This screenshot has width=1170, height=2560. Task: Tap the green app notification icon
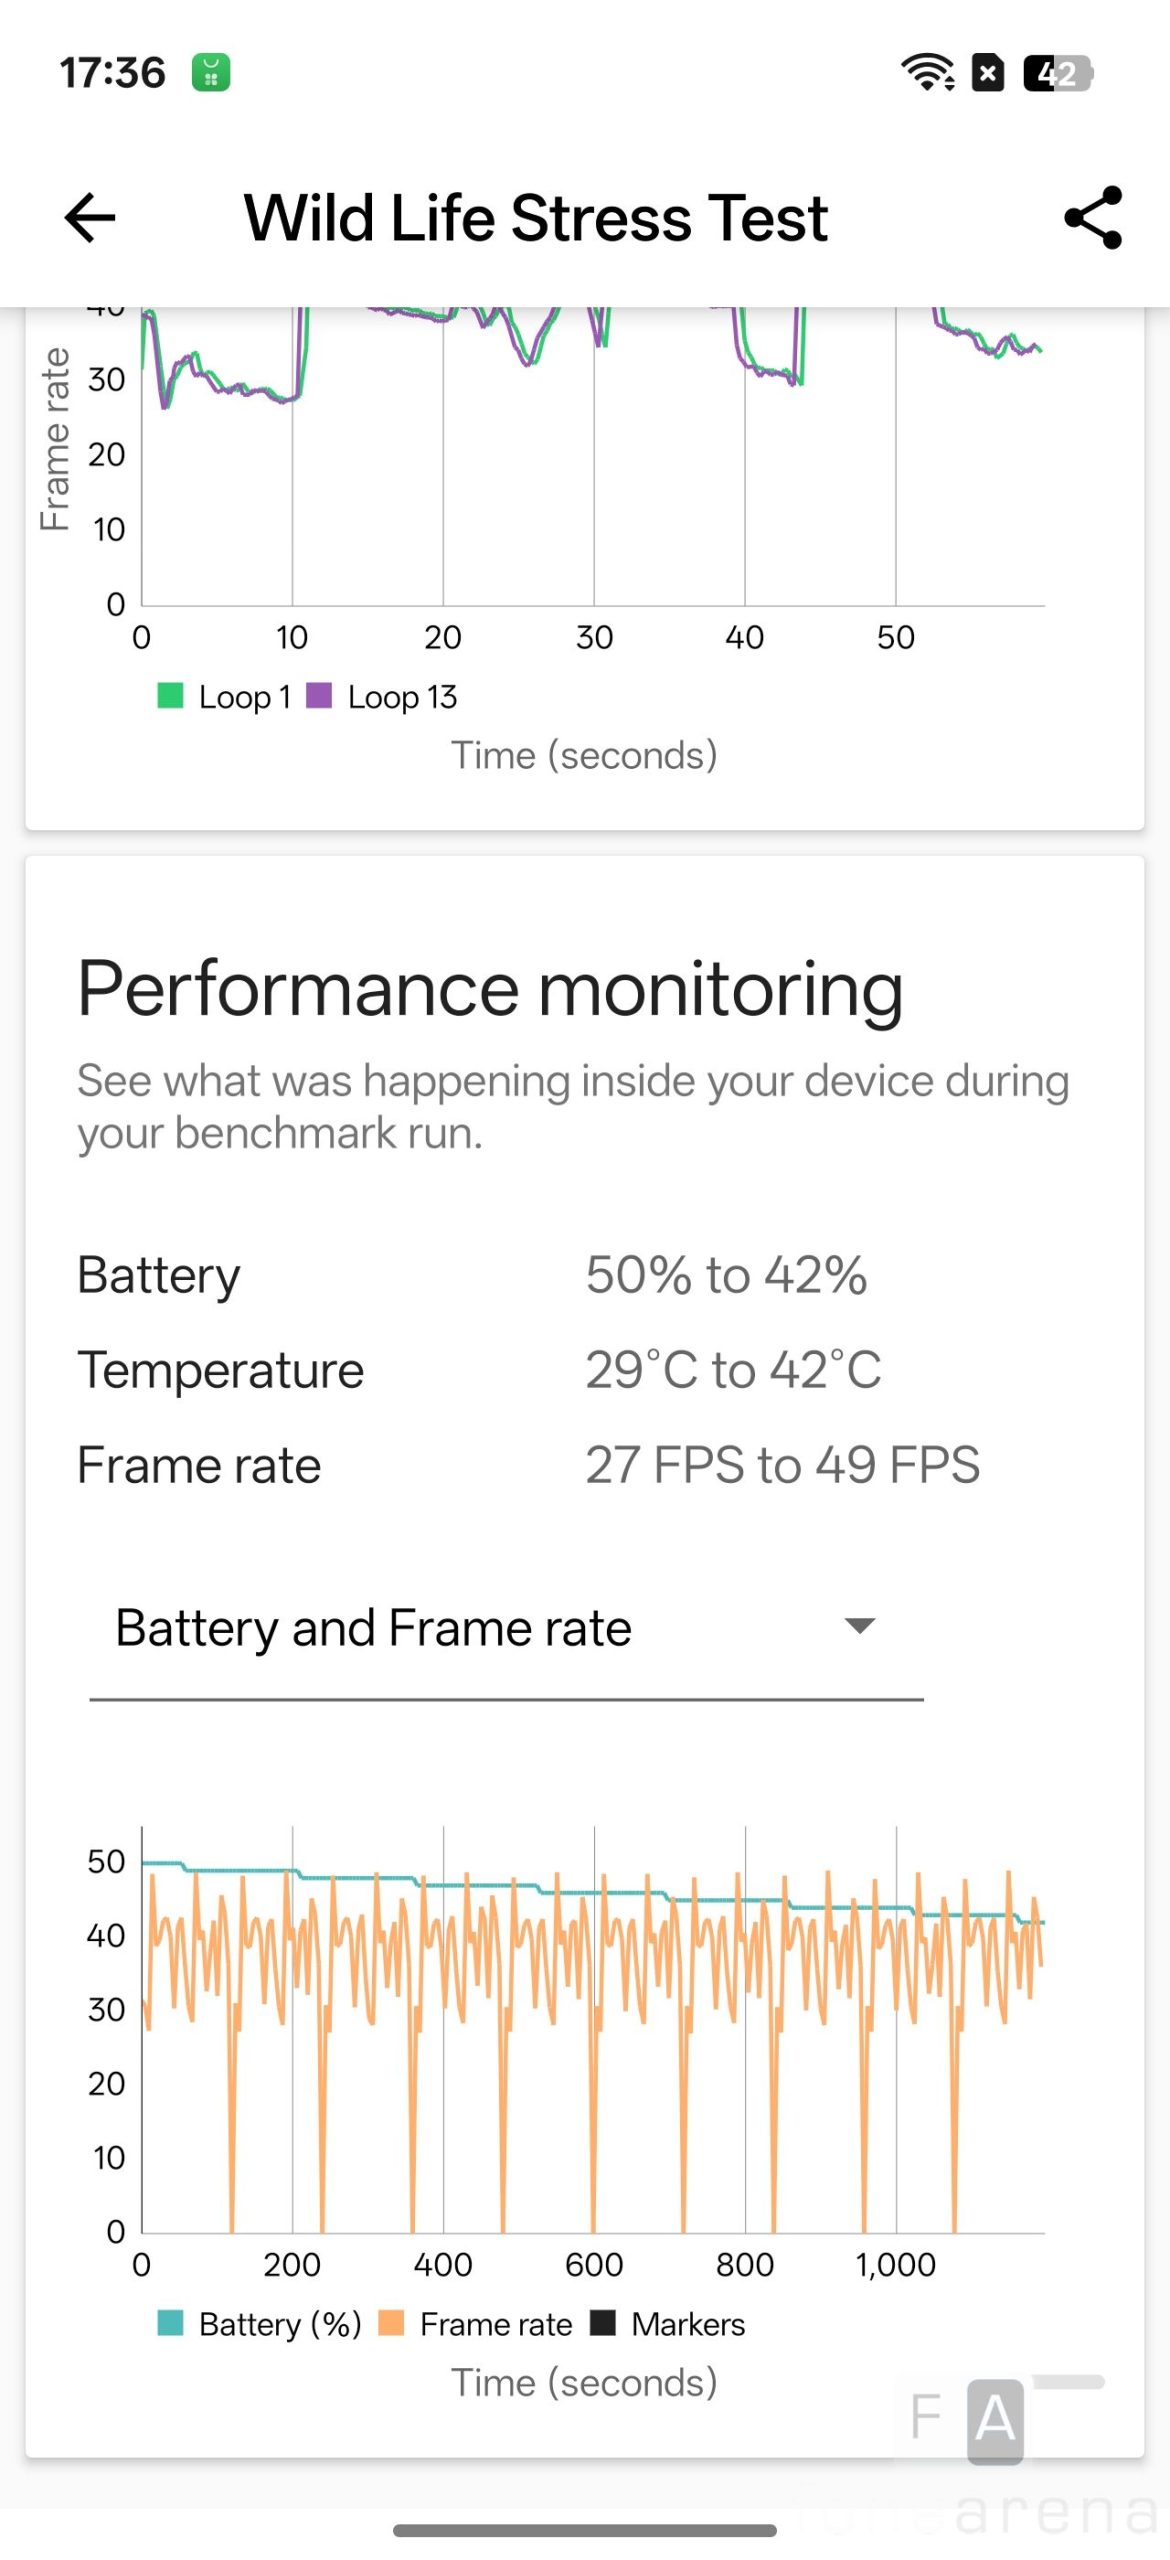click(211, 72)
